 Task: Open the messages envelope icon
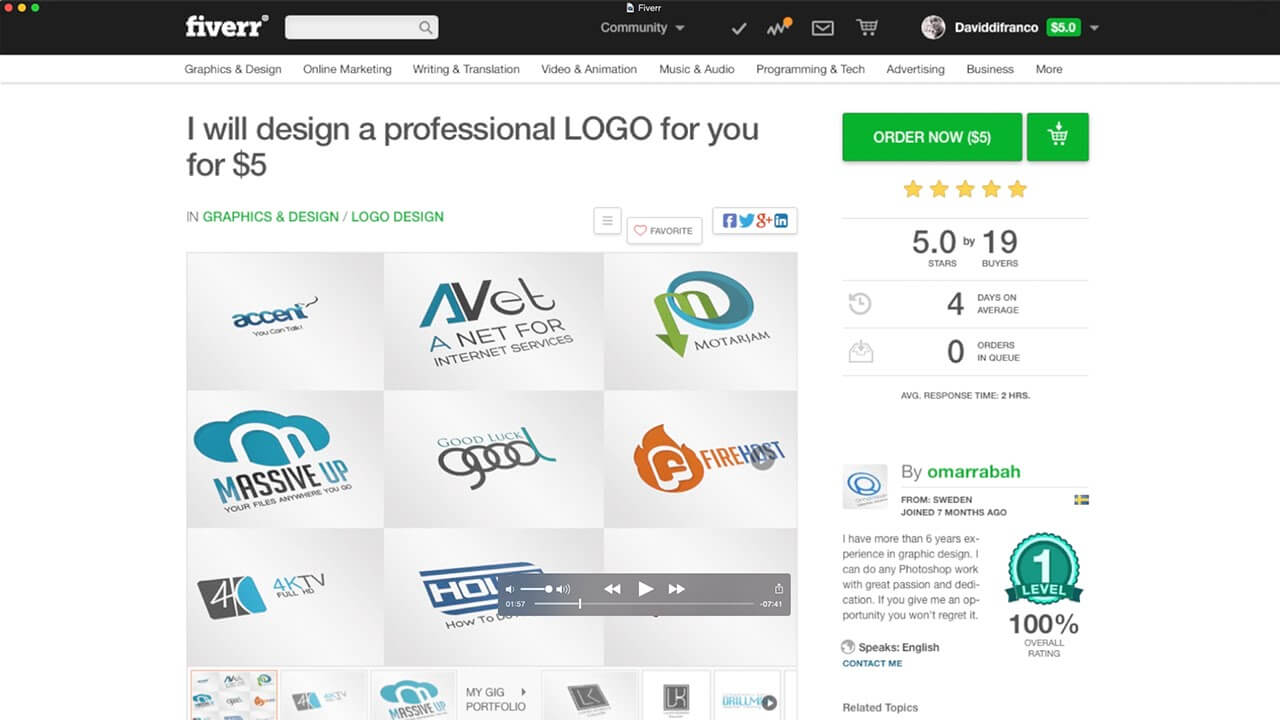823,28
